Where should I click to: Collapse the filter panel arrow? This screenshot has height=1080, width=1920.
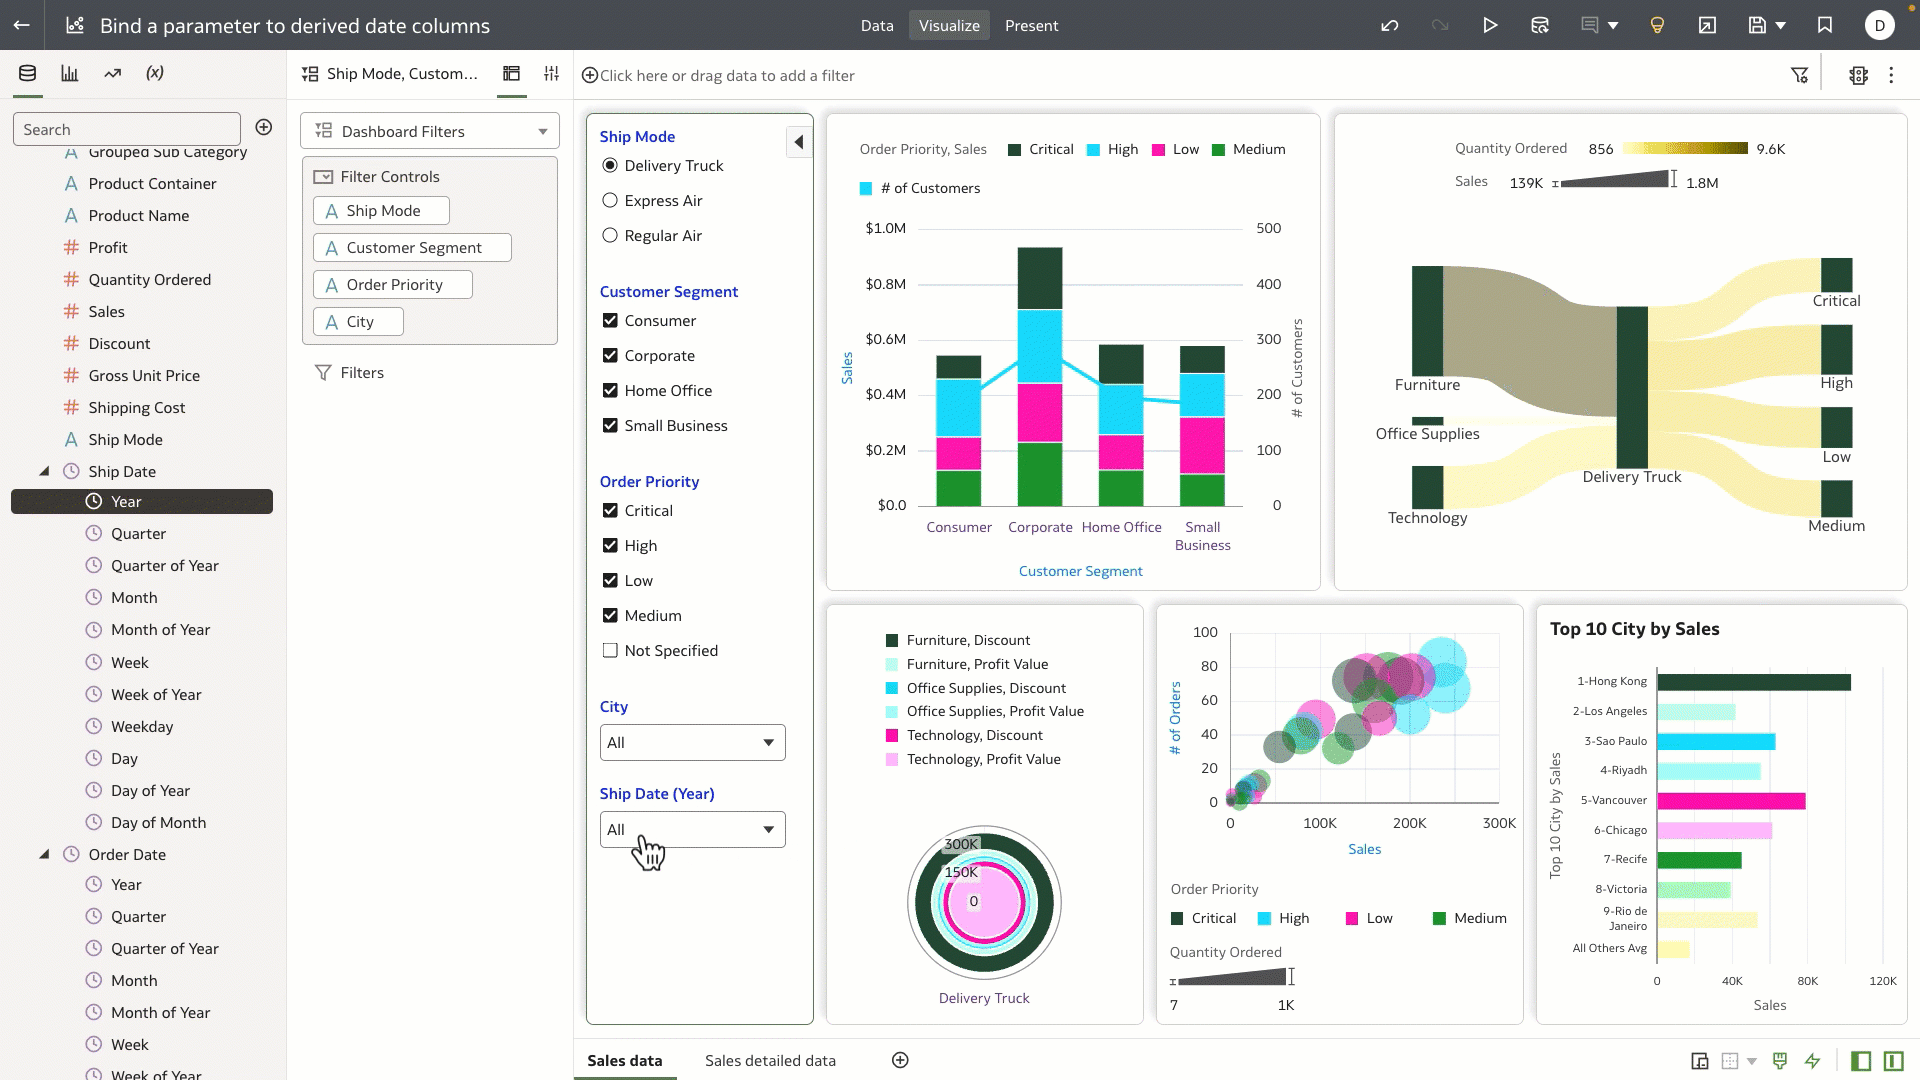(799, 142)
